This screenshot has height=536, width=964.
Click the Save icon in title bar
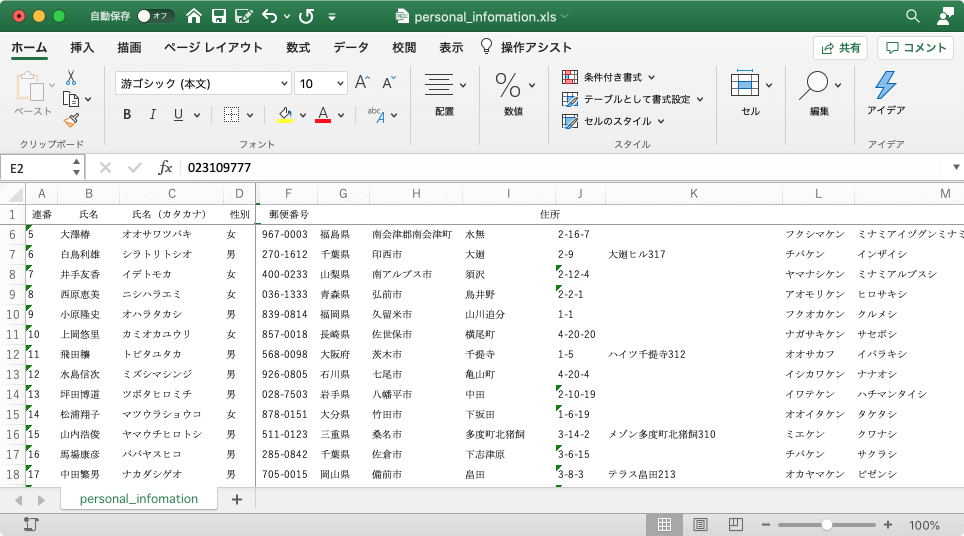click(x=218, y=16)
